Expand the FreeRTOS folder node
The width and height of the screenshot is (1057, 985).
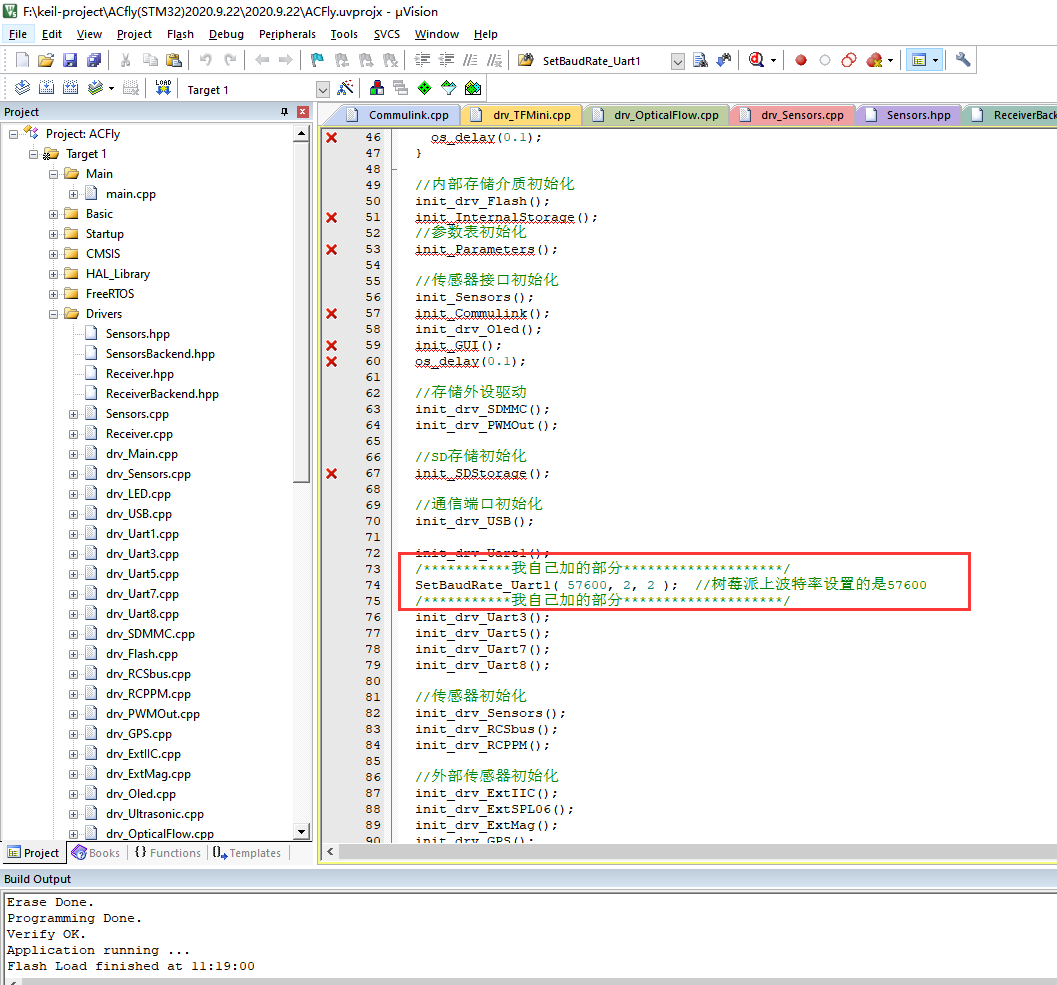point(53,294)
